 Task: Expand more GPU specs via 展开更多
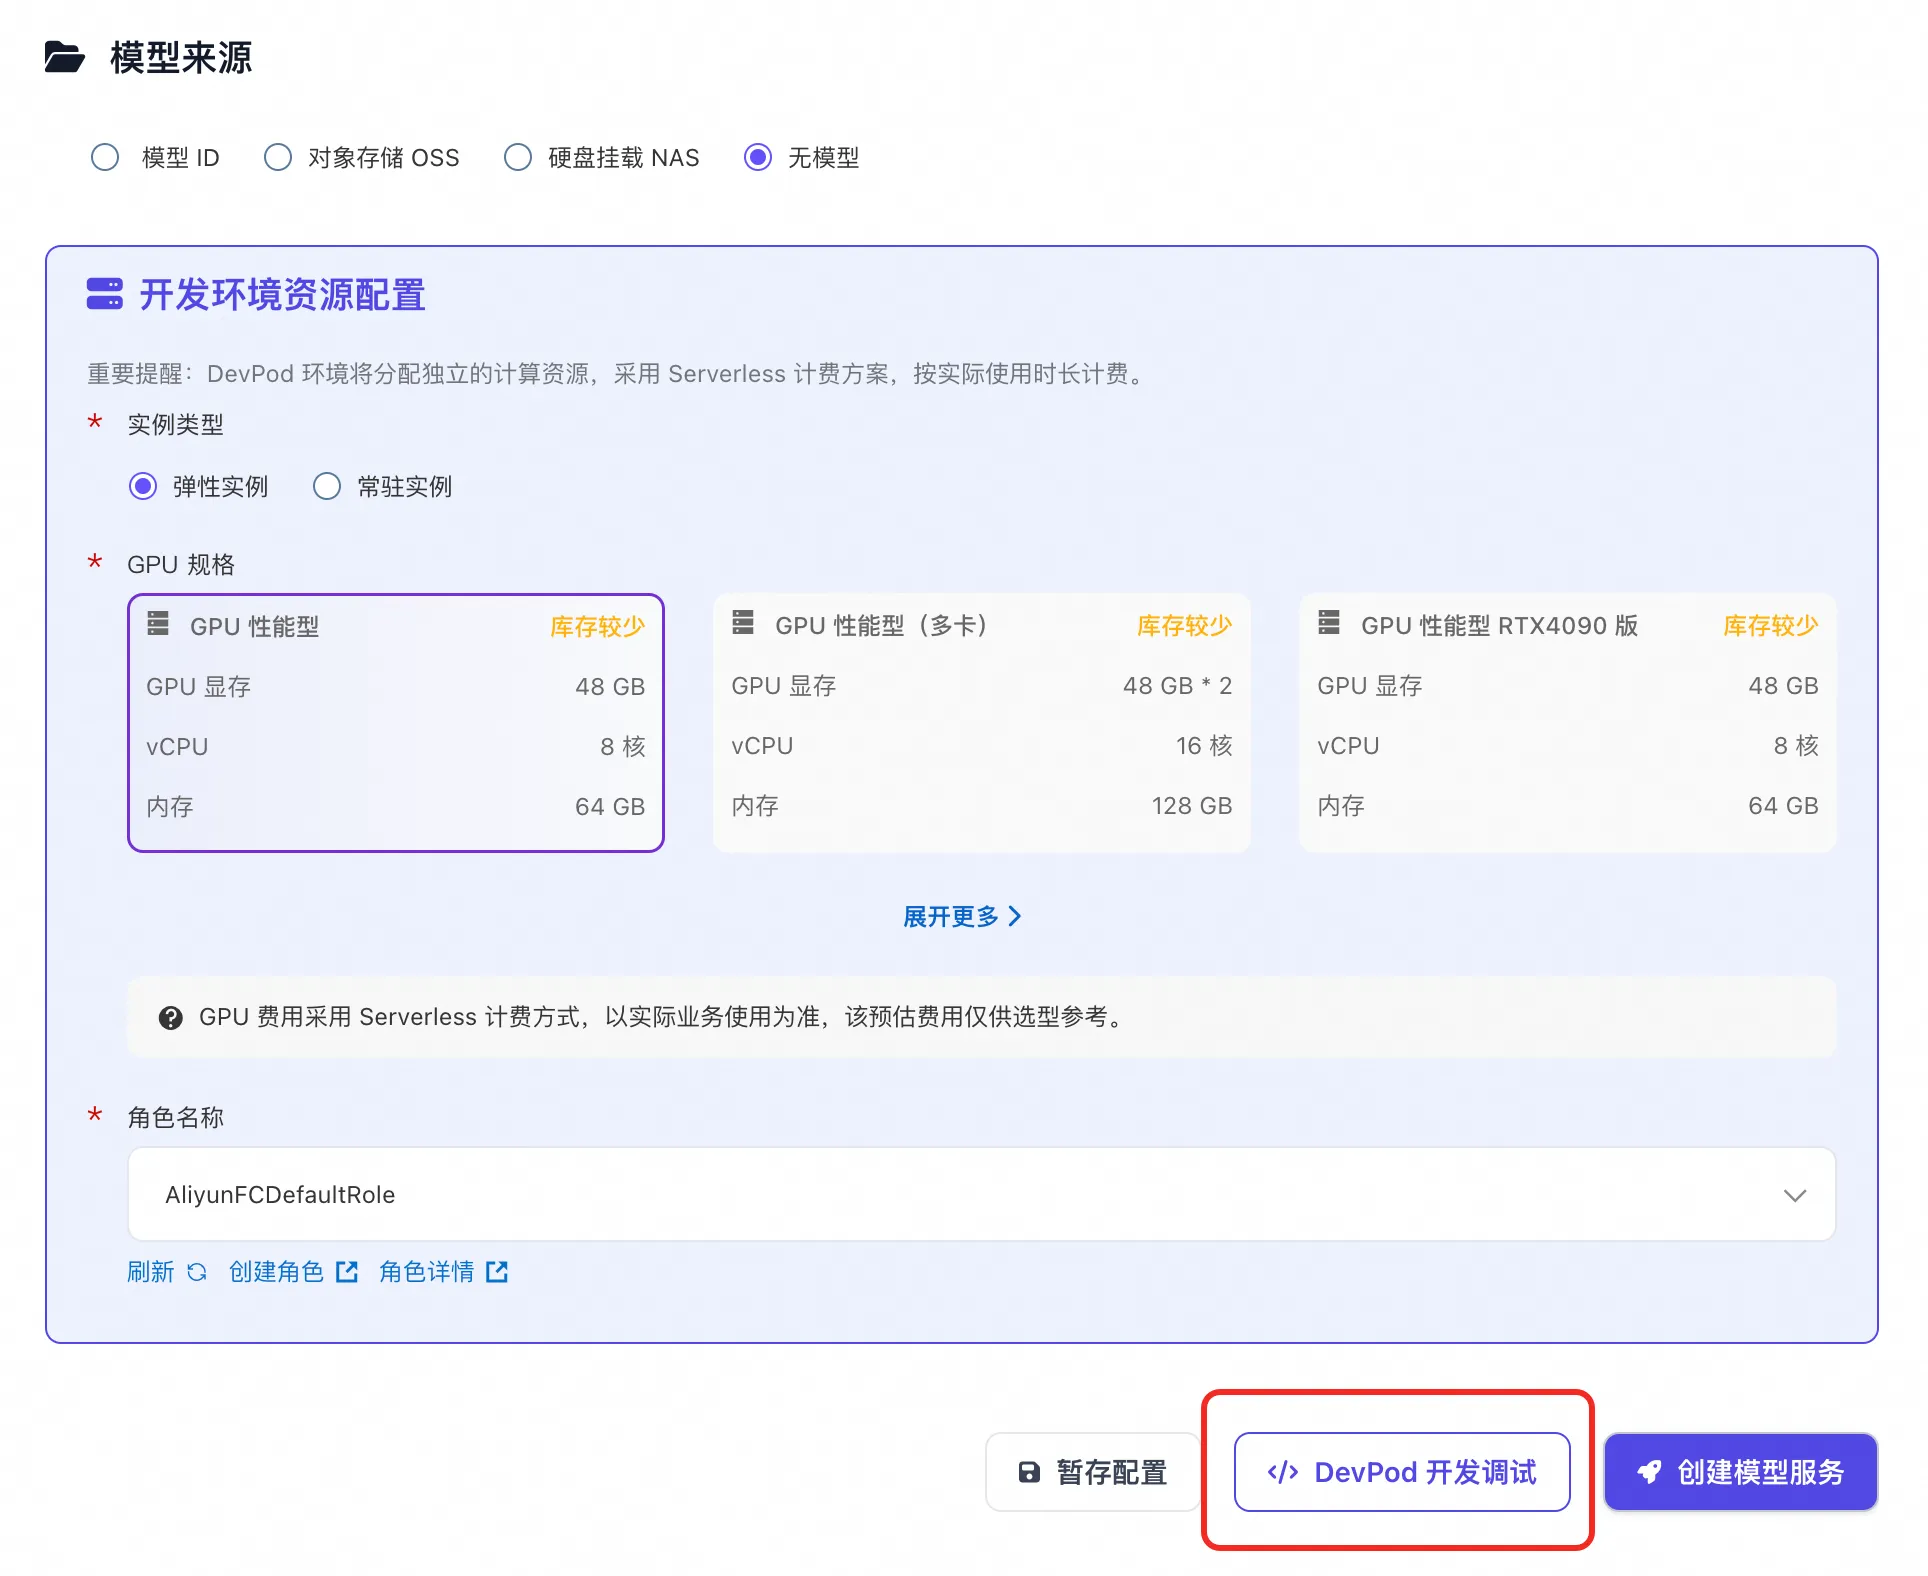pyautogui.click(x=961, y=917)
